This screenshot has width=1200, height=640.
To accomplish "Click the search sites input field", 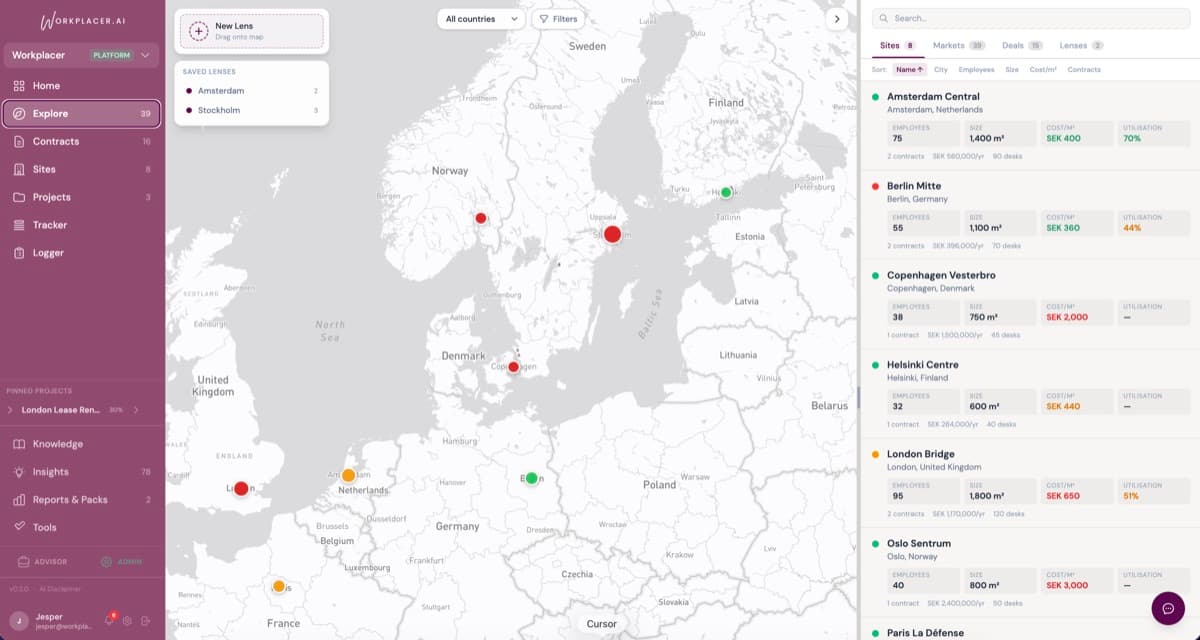I will (x=1030, y=18).
